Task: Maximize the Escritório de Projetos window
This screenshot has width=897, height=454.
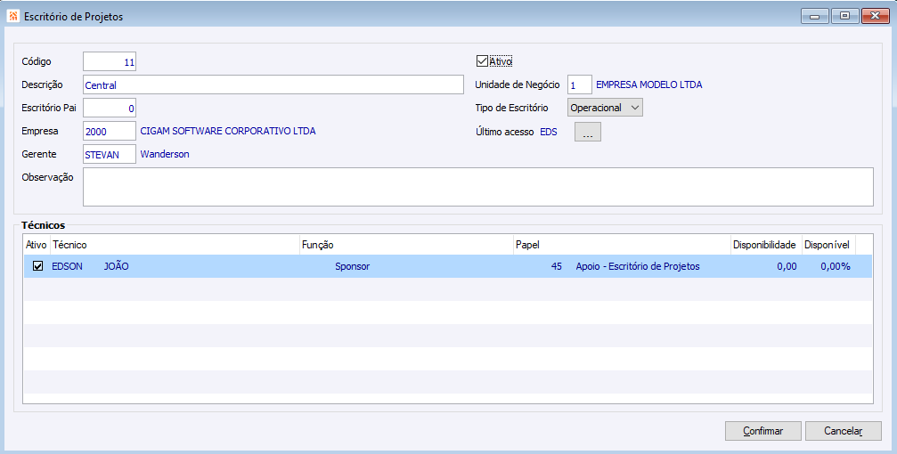Action: tap(845, 16)
